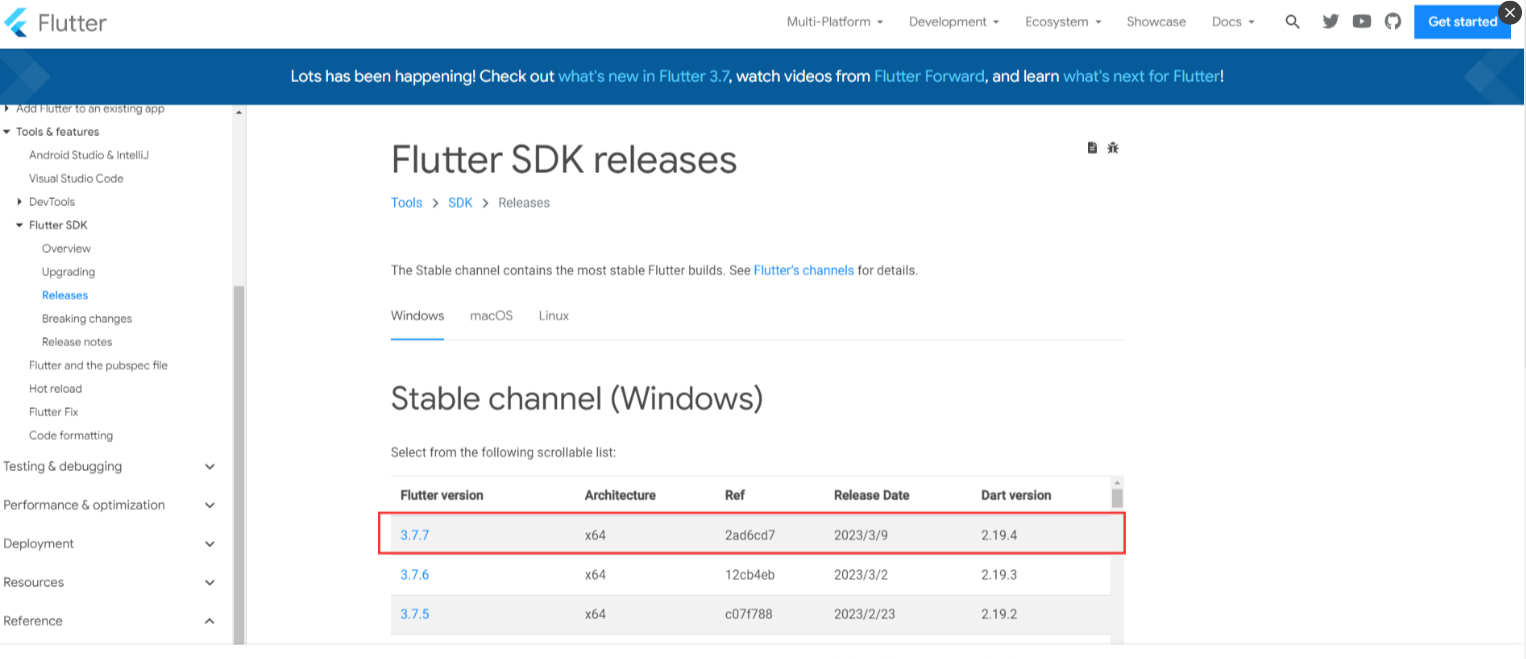
Task: Click the Tools breadcrumb link
Action: pyautogui.click(x=406, y=202)
